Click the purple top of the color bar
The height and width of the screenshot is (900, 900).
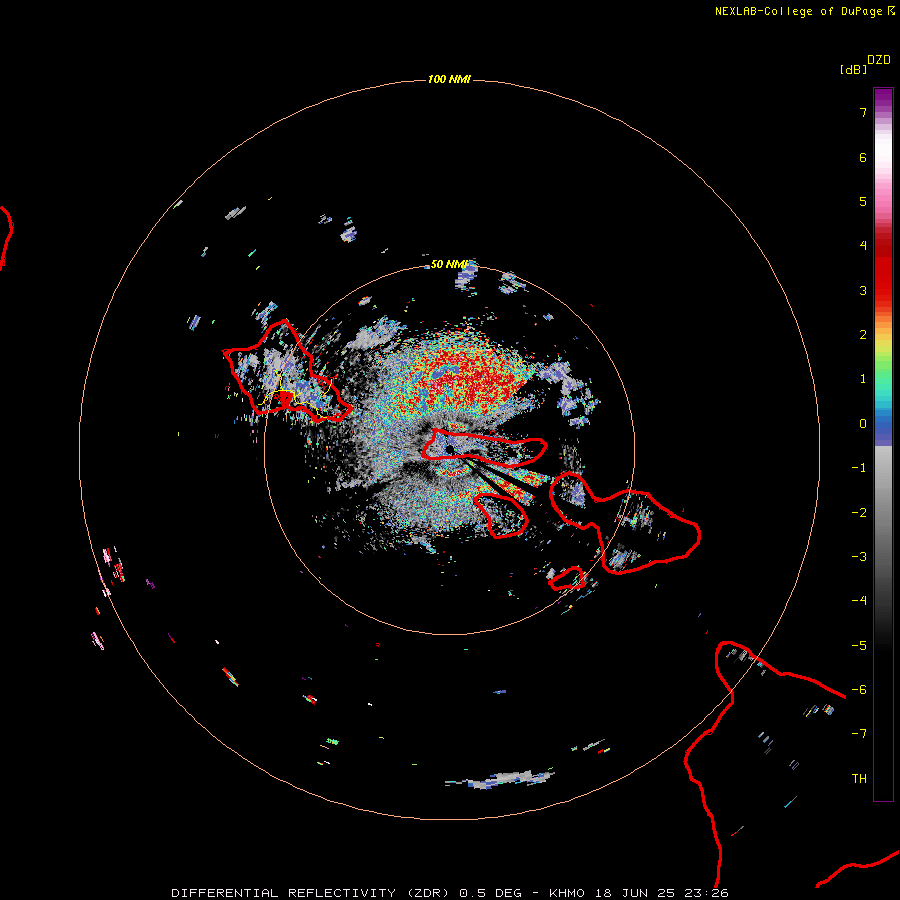point(883,99)
